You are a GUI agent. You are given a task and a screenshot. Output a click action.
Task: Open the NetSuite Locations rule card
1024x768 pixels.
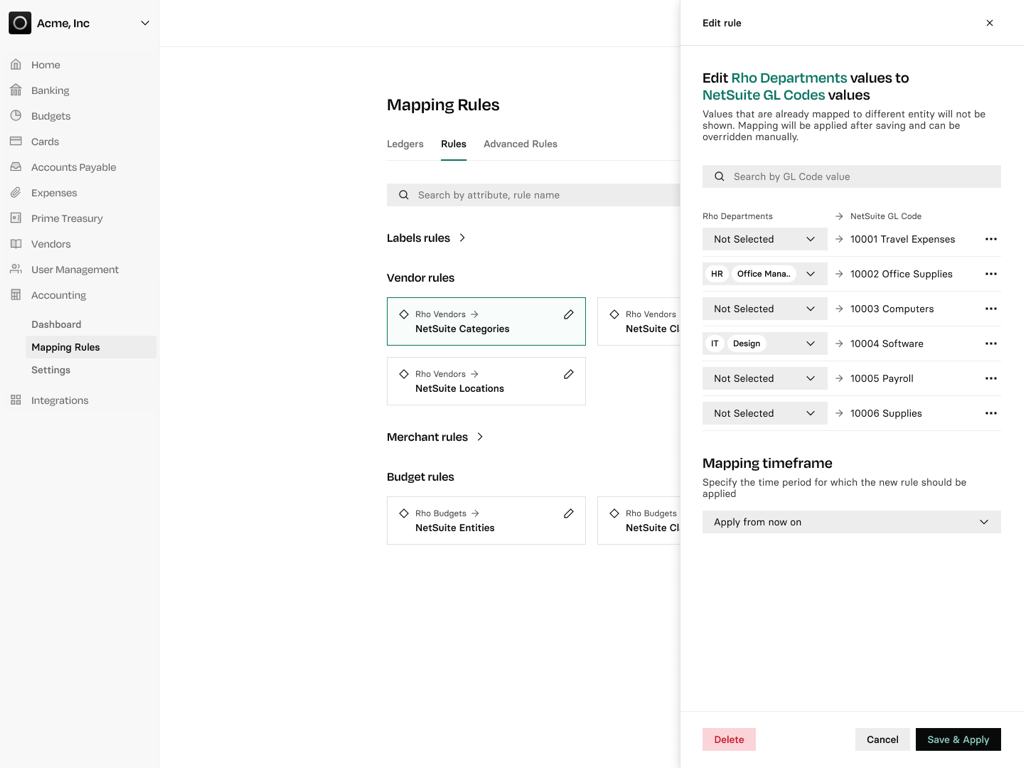[486, 381]
